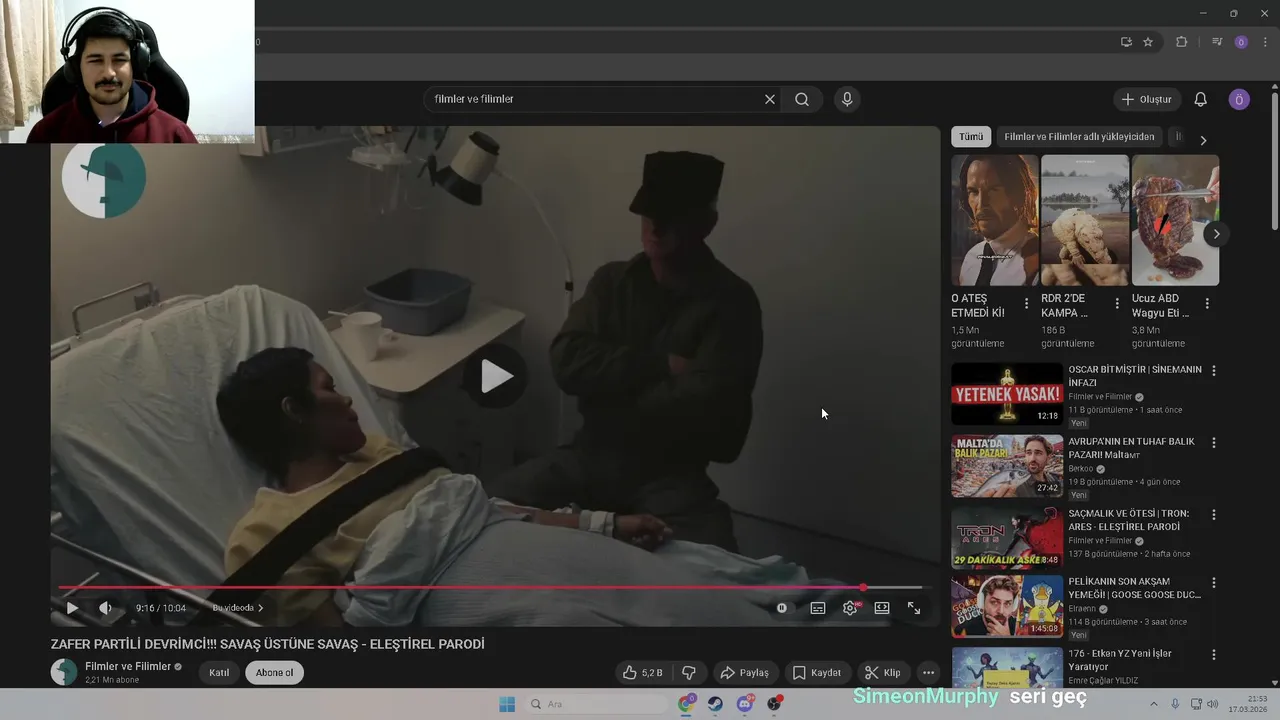Open options for 'SAÇMALIK VE ÖTESİ' video

(x=1214, y=514)
